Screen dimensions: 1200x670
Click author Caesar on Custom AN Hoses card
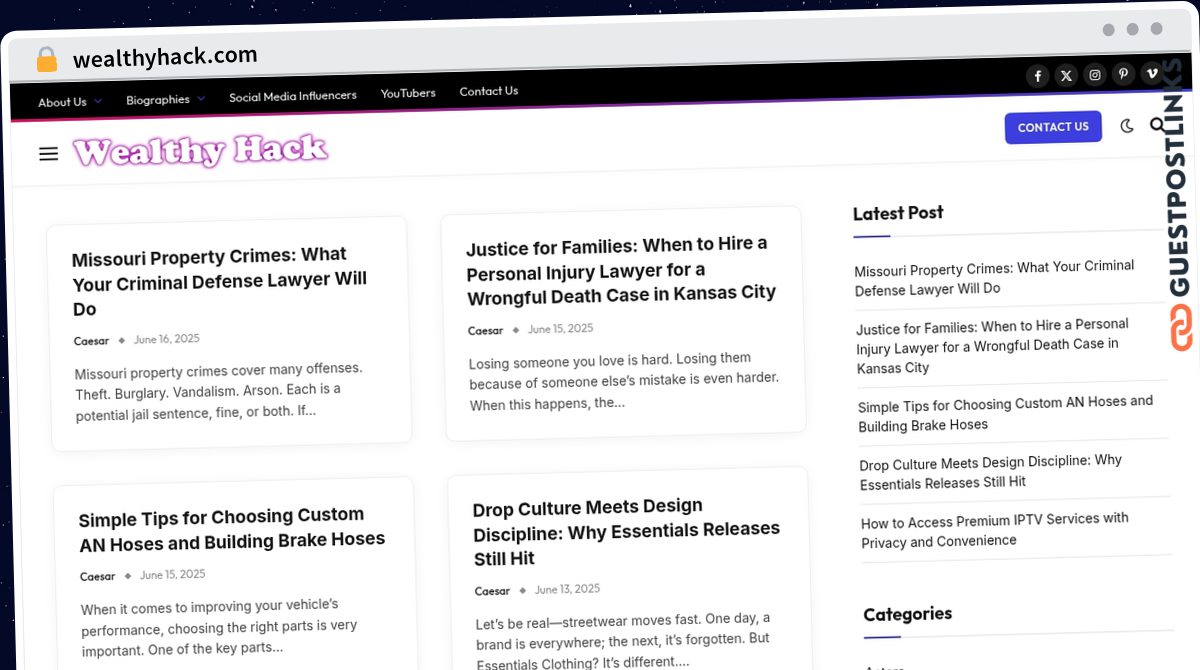pyautogui.click(x=98, y=577)
